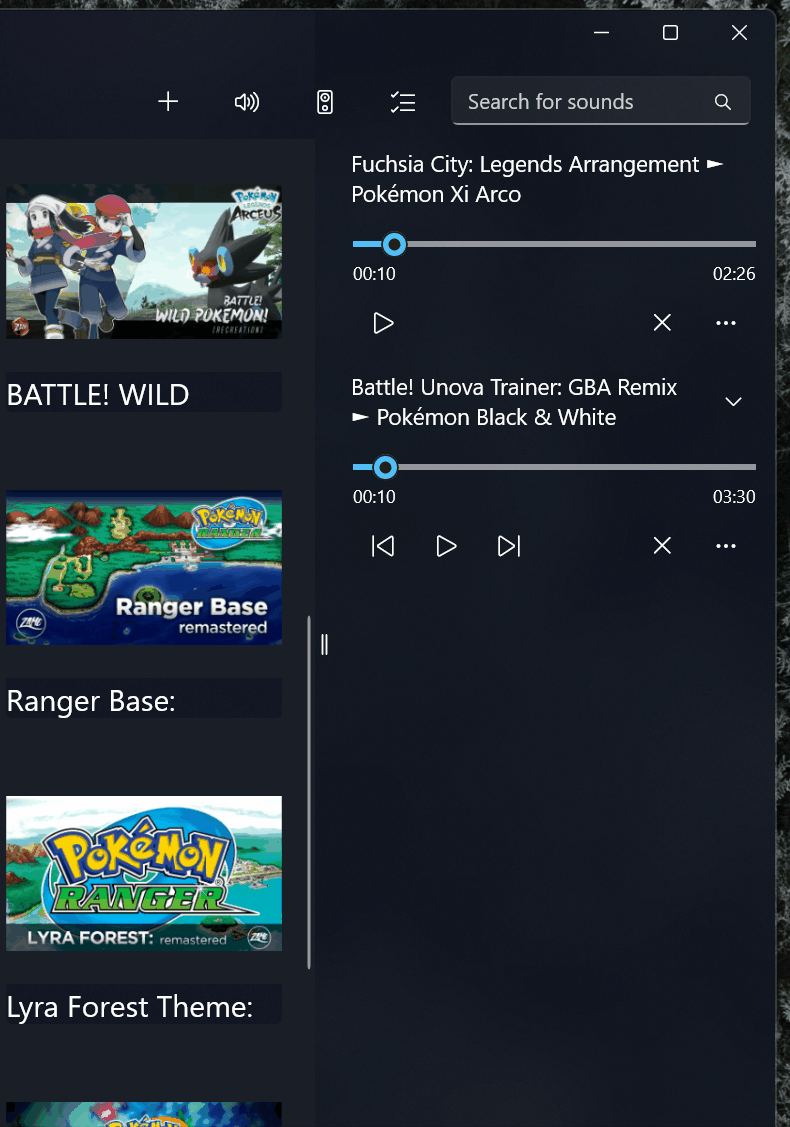Image resolution: width=790 pixels, height=1127 pixels.
Task: Open more options for Unova Trainer player
Action: pyautogui.click(x=726, y=546)
